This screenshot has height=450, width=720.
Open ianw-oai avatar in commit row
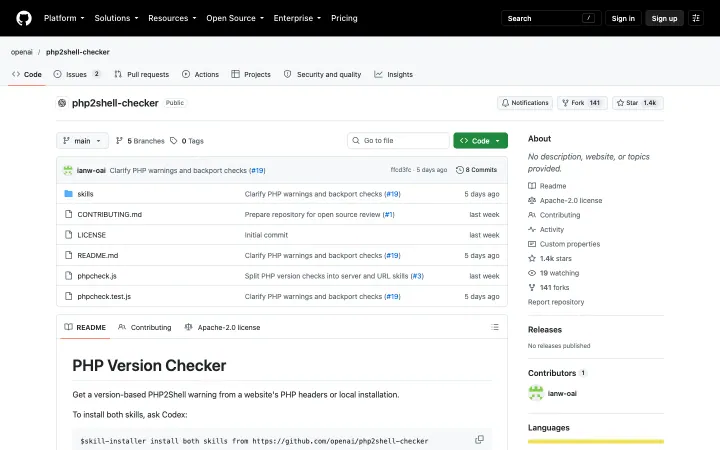[68, 170]
